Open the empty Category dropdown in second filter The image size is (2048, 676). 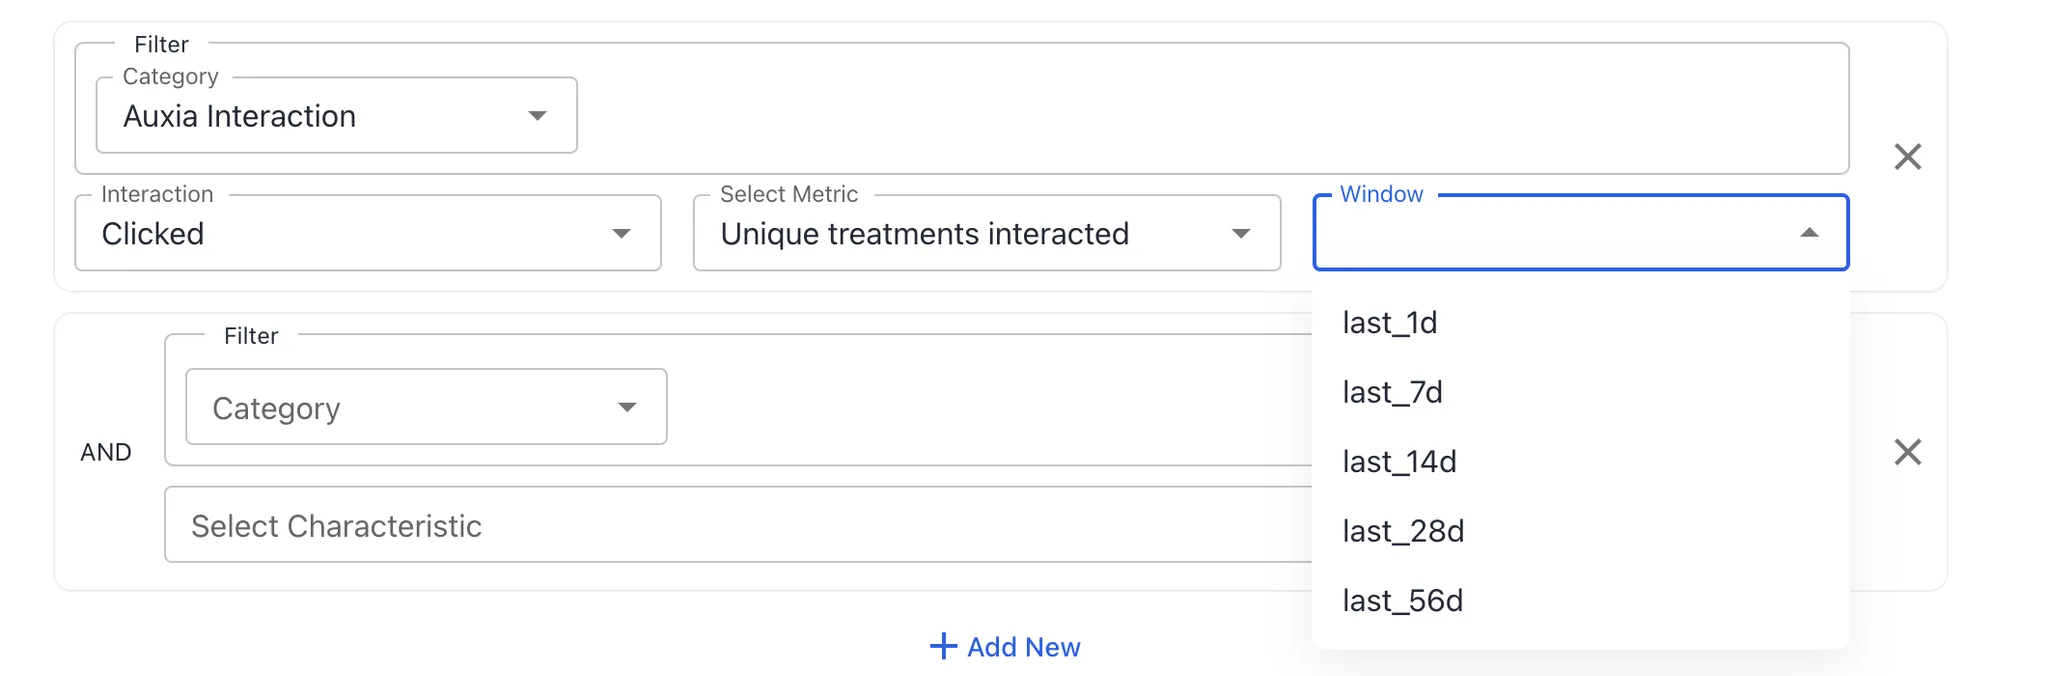[426, 407]
